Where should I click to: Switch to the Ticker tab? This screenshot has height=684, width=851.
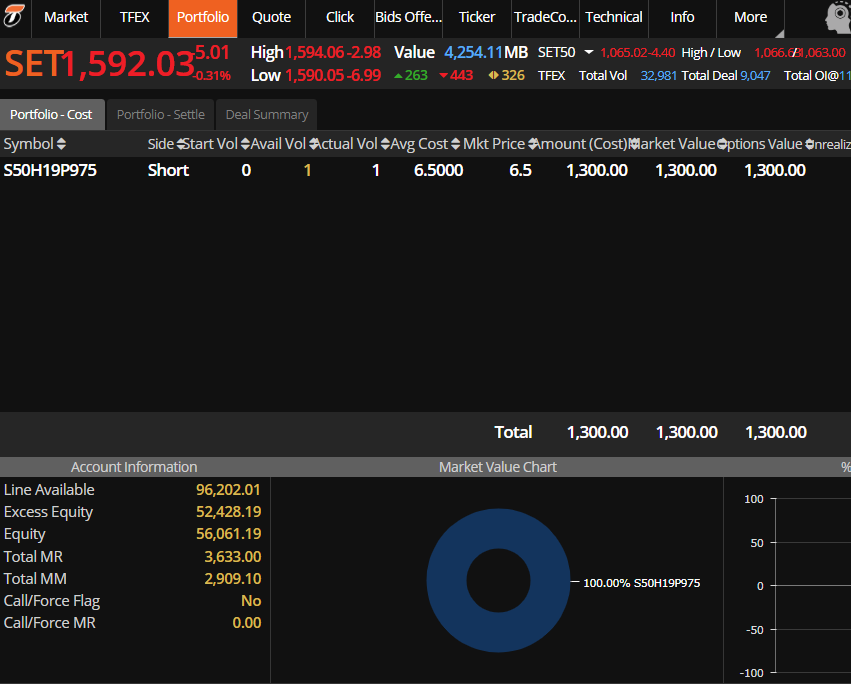click(477, 17)
